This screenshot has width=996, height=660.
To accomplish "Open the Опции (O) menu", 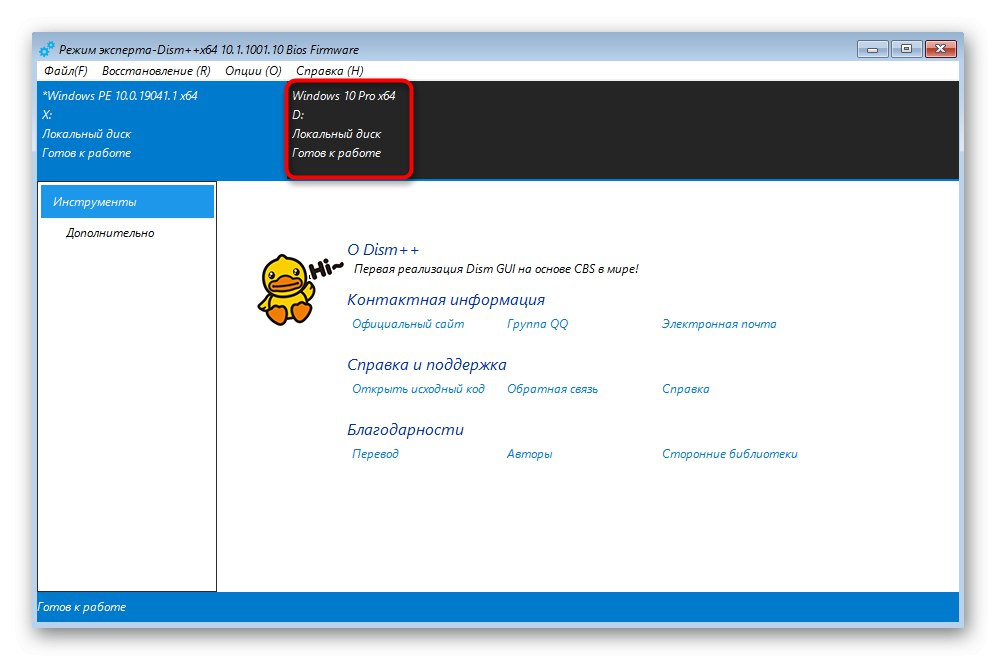I will 253,71.
